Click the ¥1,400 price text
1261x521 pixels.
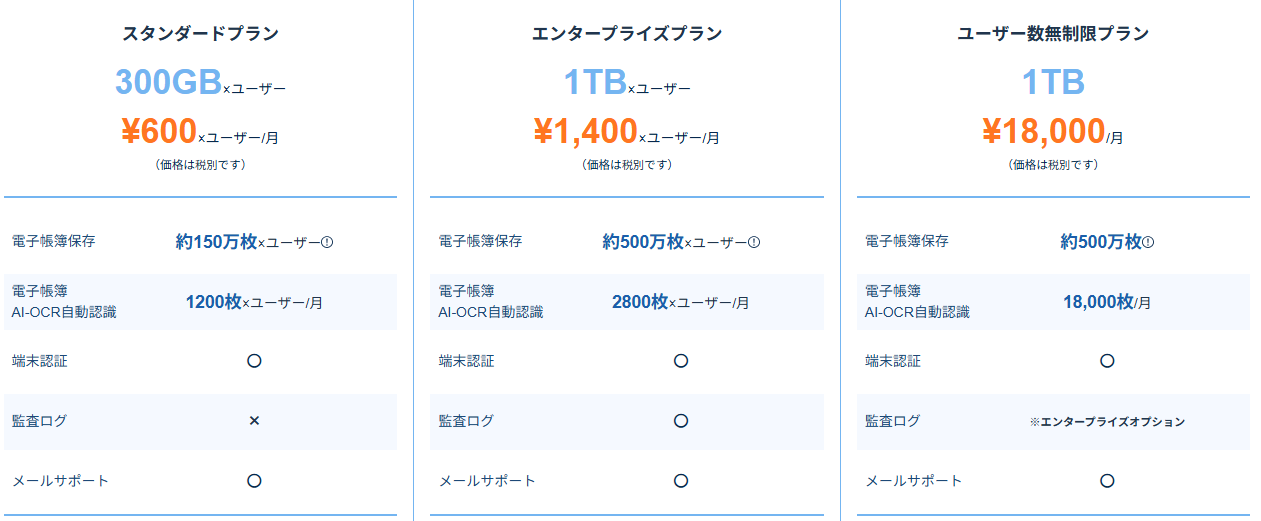[585, 131]
